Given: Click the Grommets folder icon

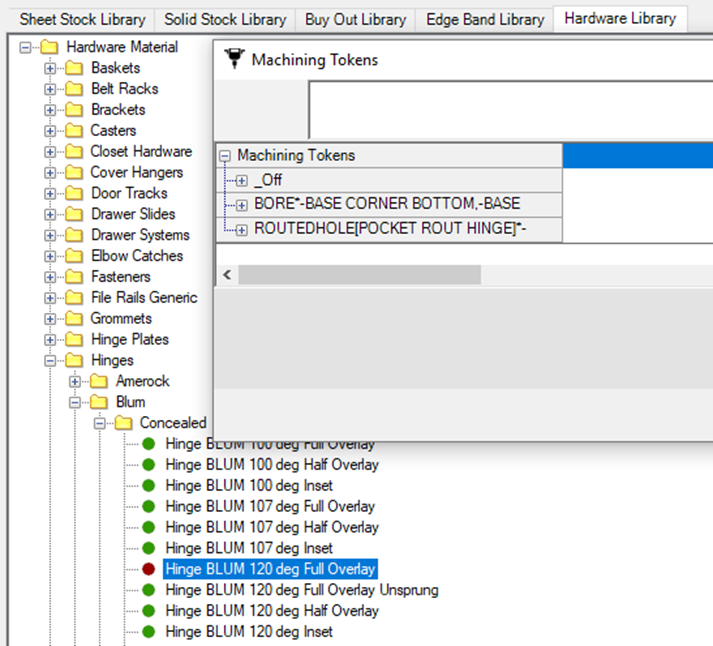Looking at the screenshot, I should point(74,319).
